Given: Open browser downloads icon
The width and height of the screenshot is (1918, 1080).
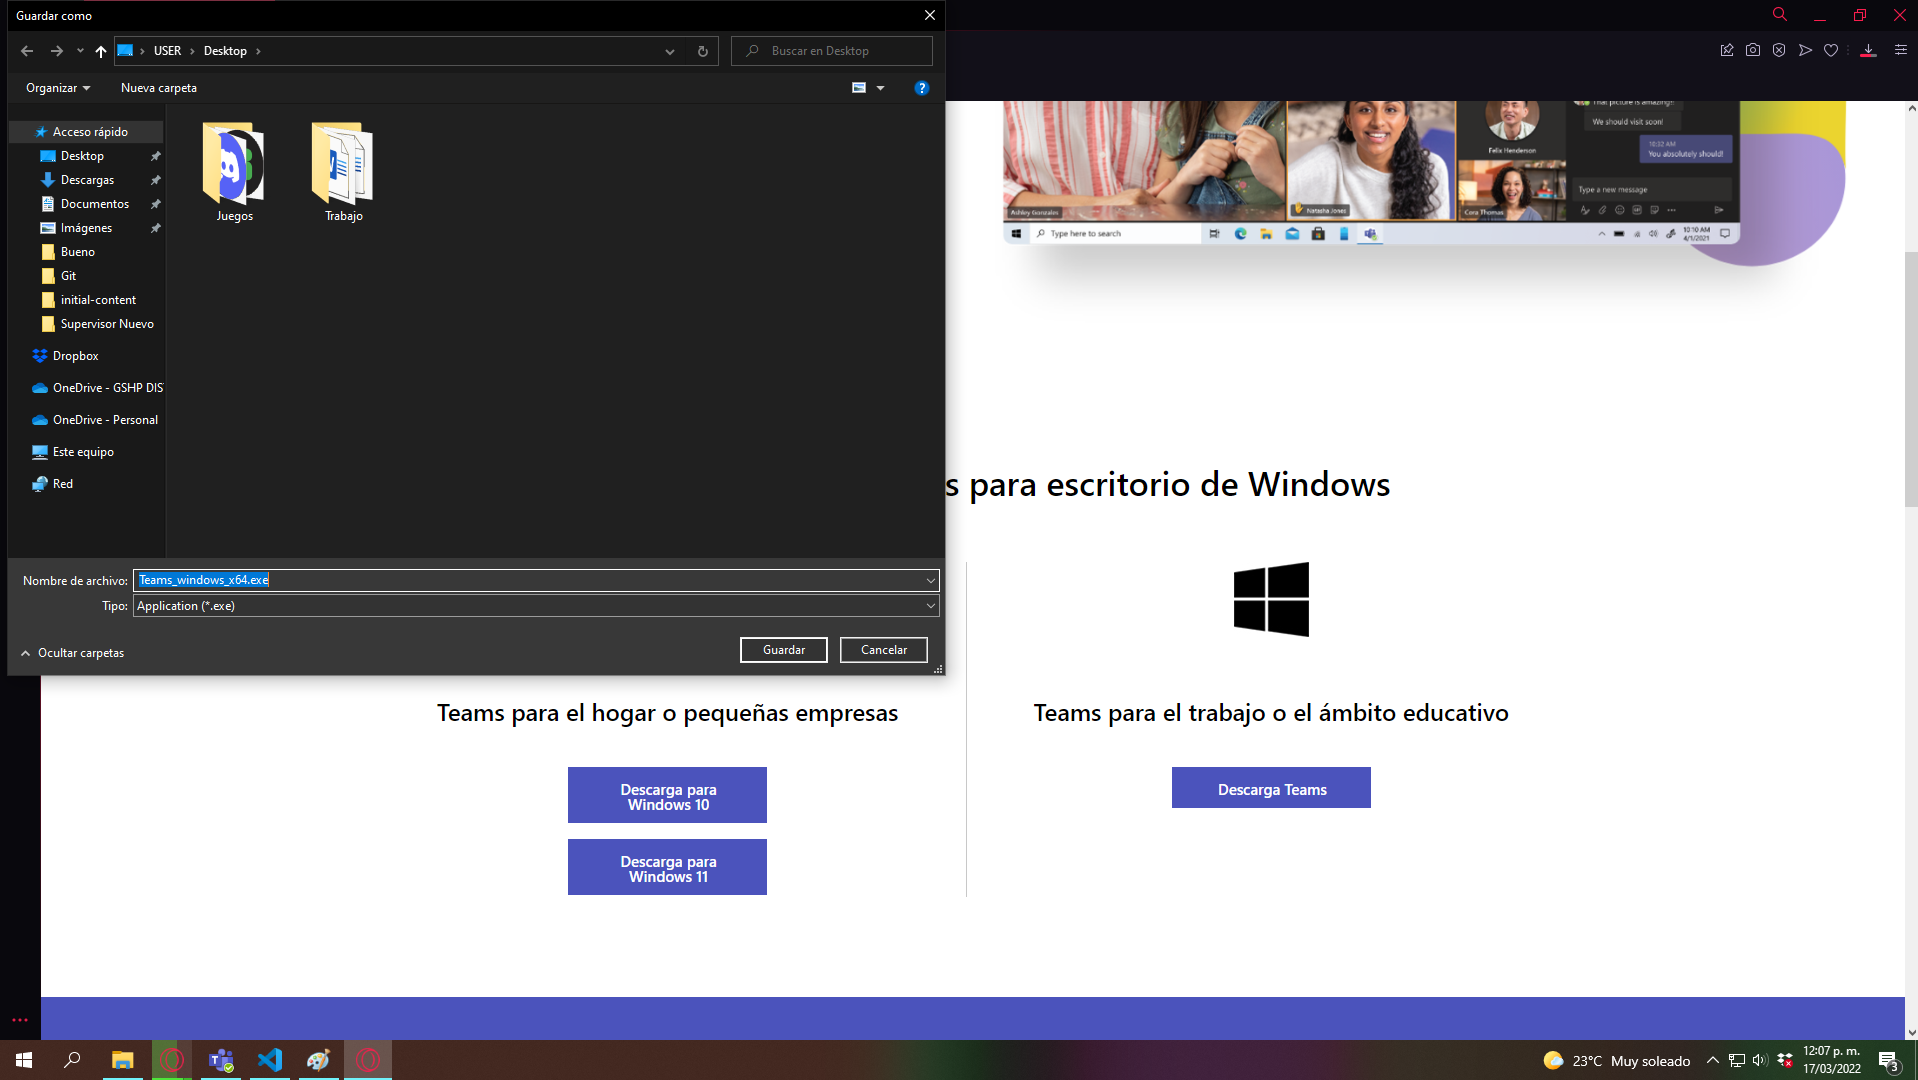Looking at the screenshot, I should (1868, 50).
